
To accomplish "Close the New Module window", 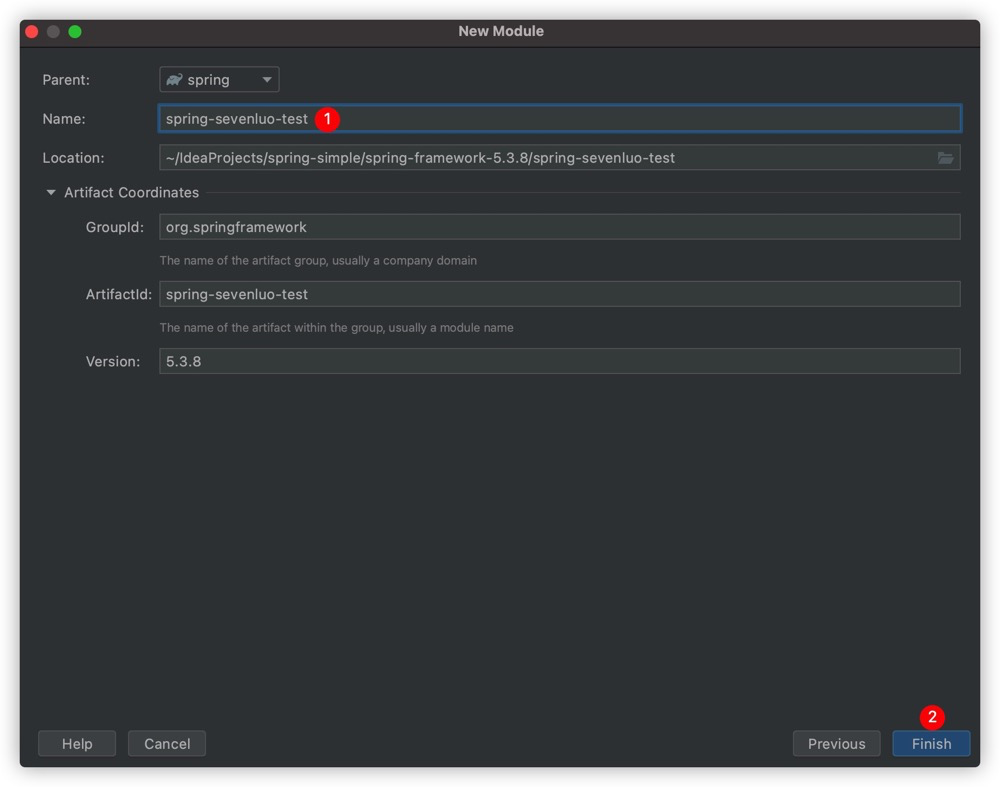I will pos(32,31).
